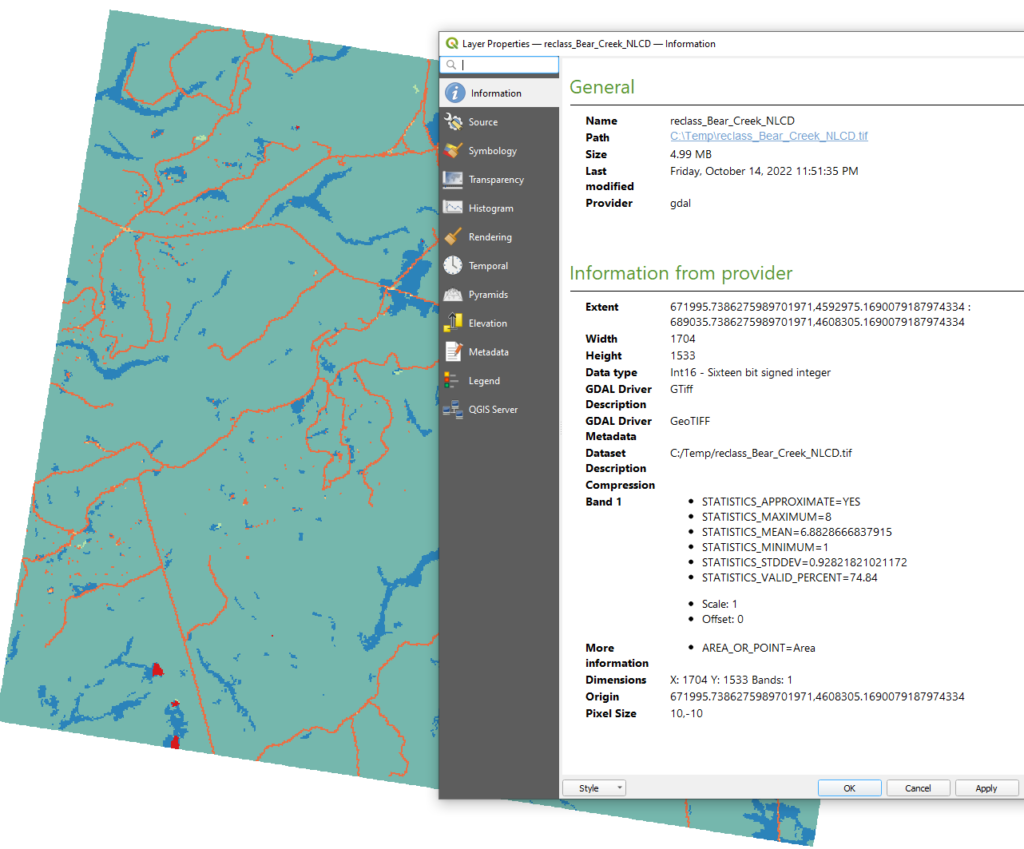Open the Temporal clock icon
This screenshot has width=1024, height=849.
pyautogui.click(x=454, y=266)
